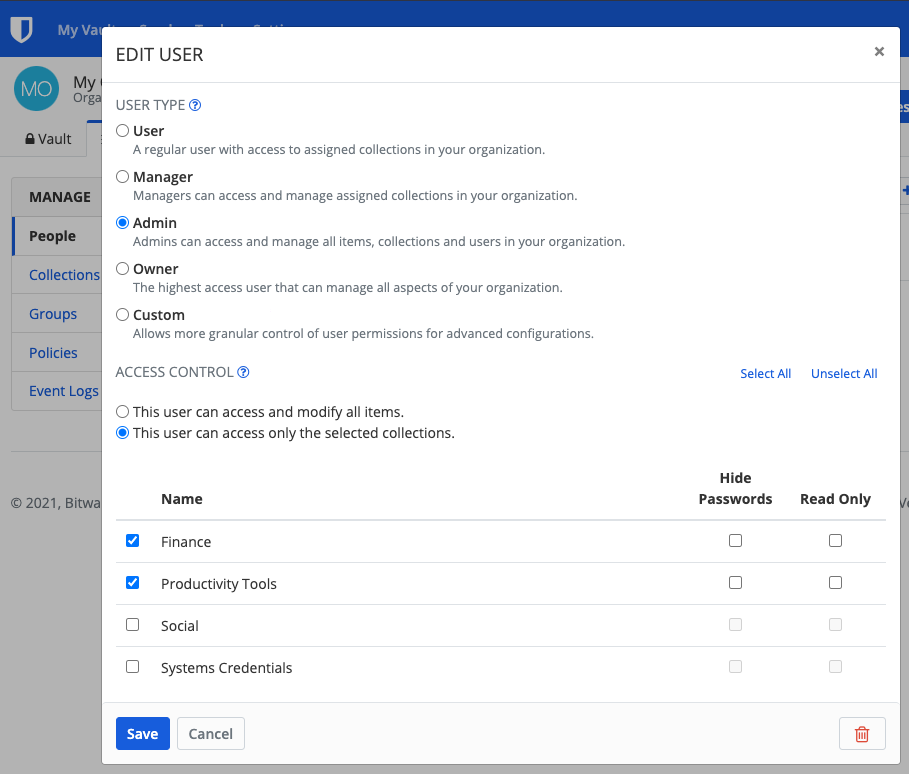Close the Edit User dialog
Image resolution: width=909 pixels, height=774 pixels.
point(879,52)
